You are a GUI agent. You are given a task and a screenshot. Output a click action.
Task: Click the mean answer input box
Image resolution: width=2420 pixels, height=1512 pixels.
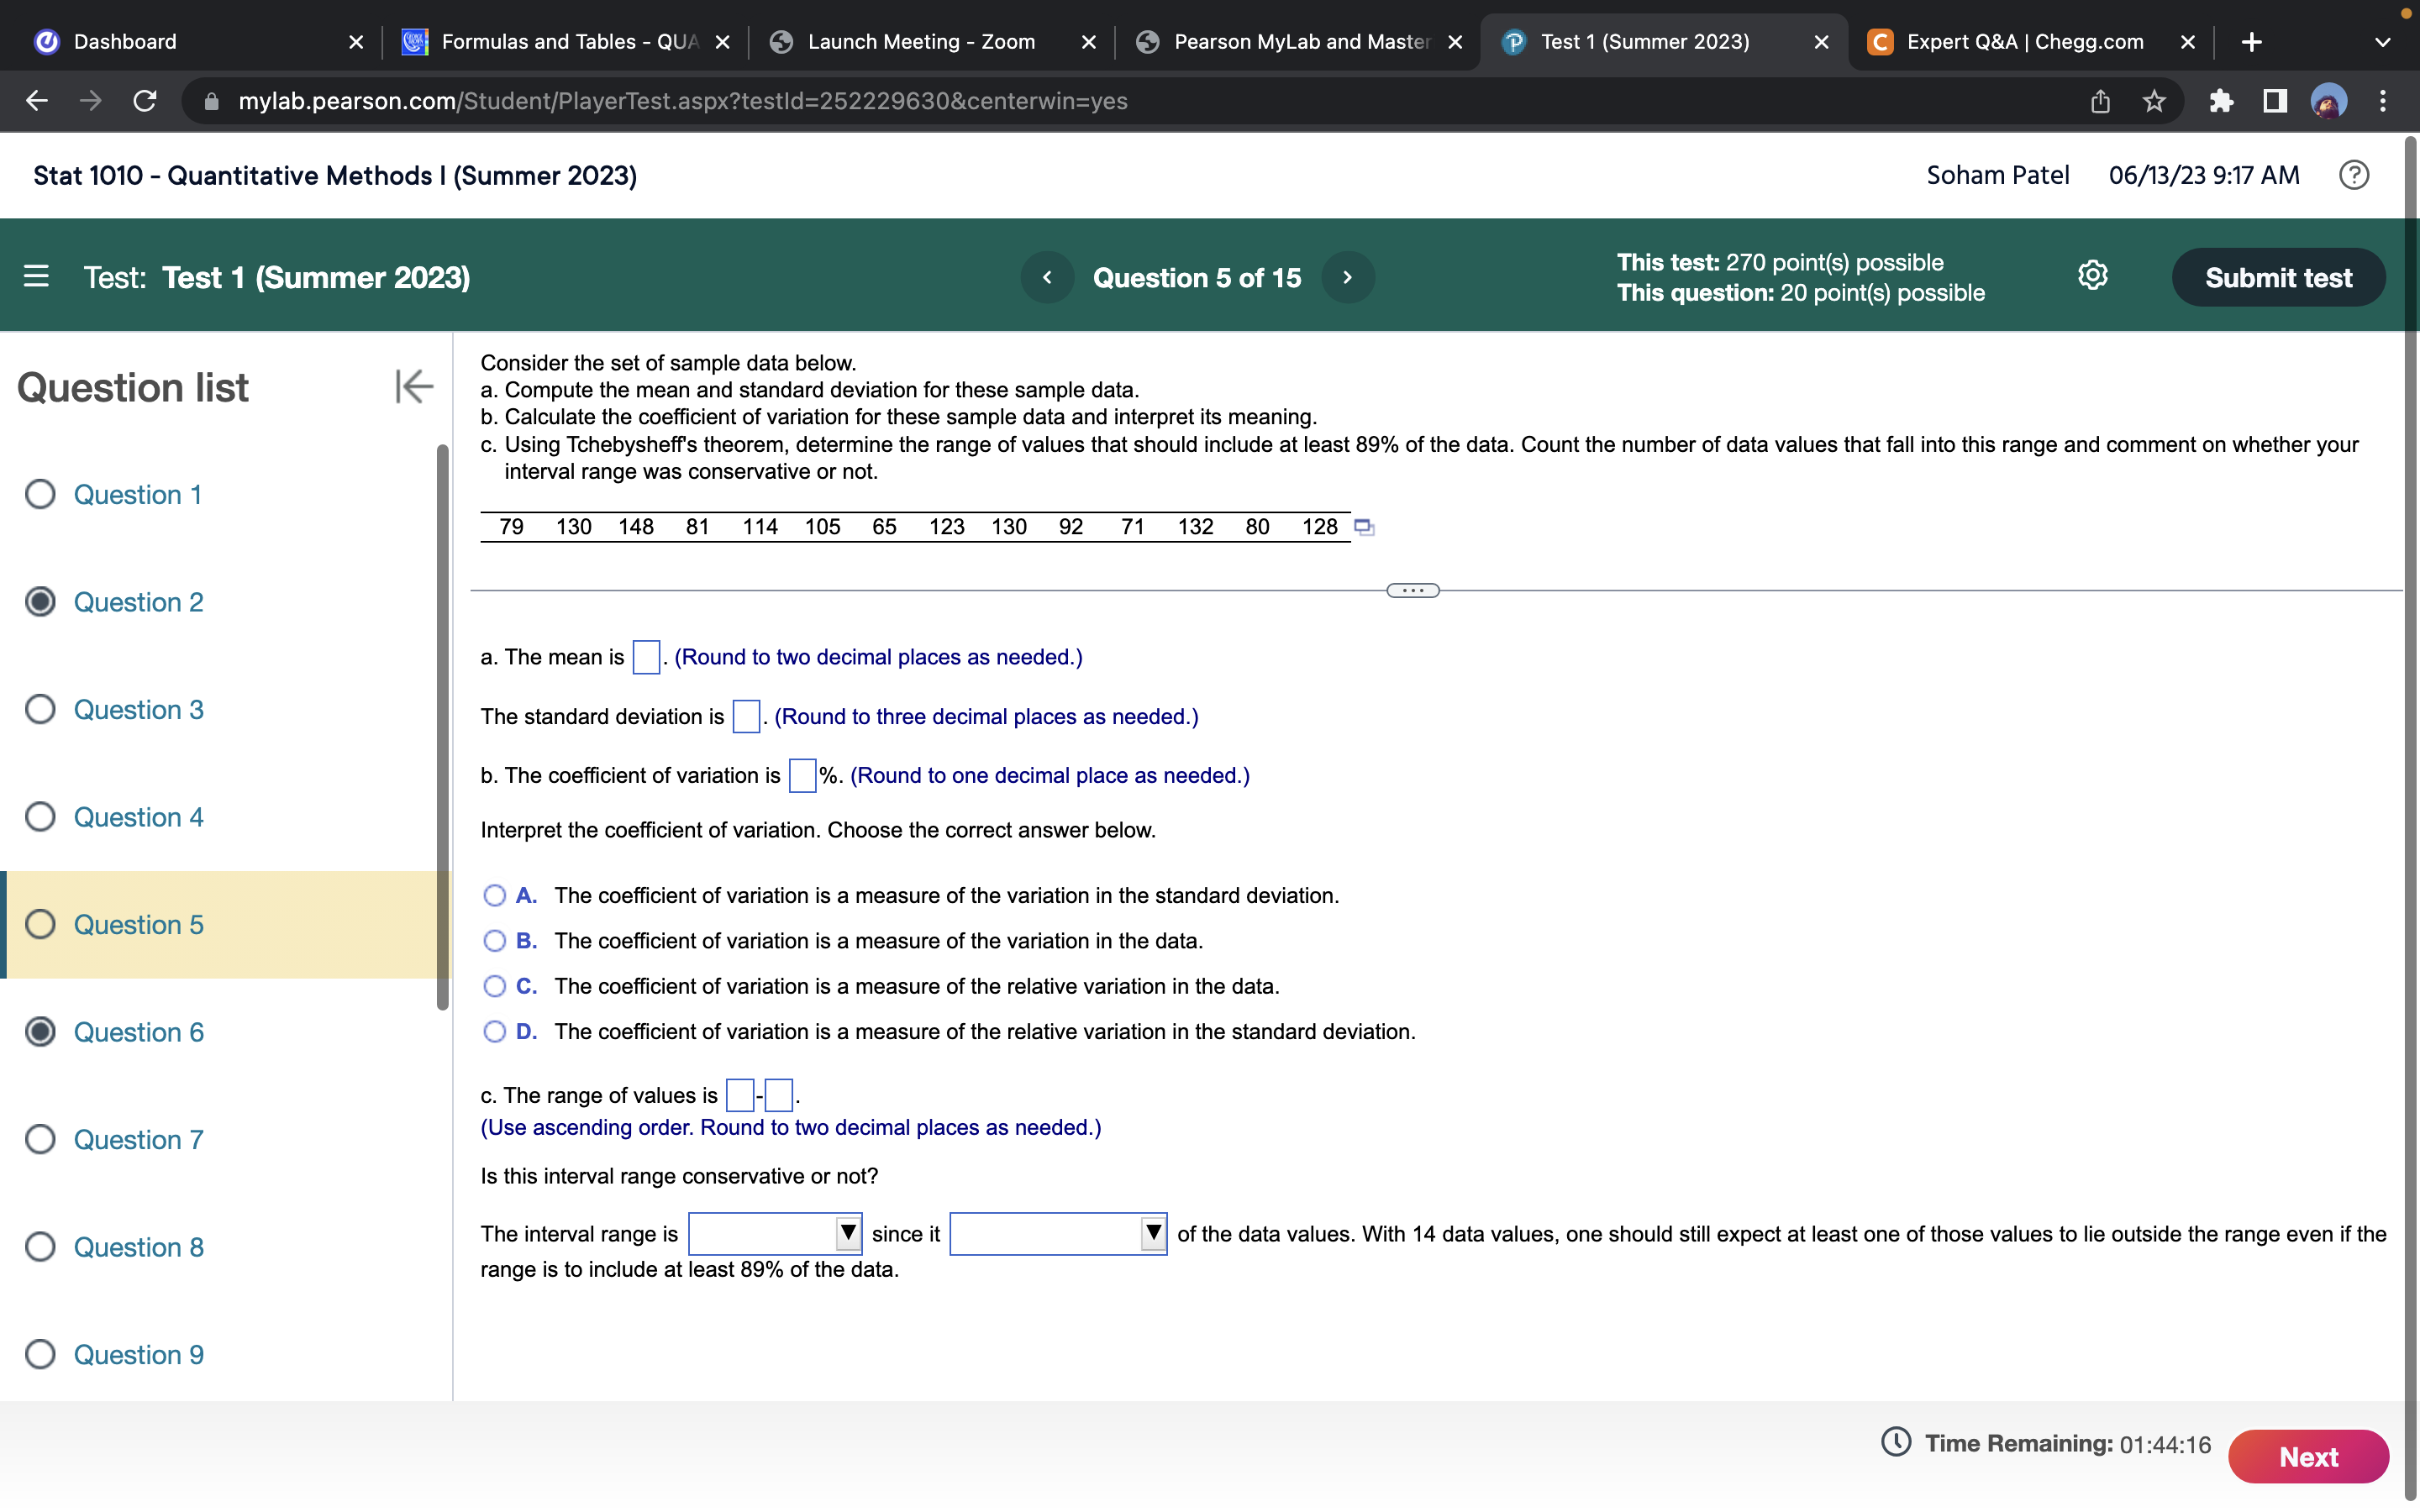[x=645, y=657]
